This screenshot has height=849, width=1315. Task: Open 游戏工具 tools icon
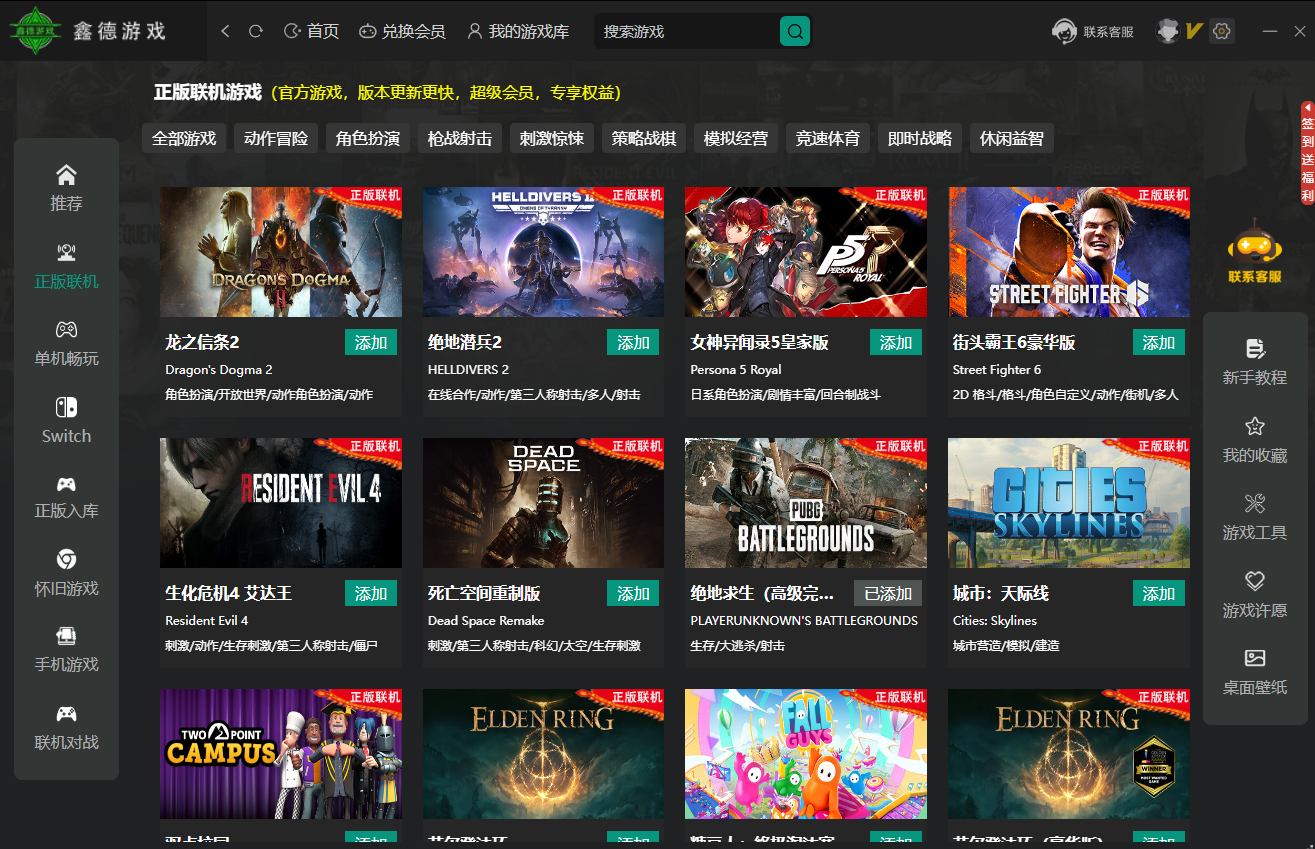[x=1255, y=503]
